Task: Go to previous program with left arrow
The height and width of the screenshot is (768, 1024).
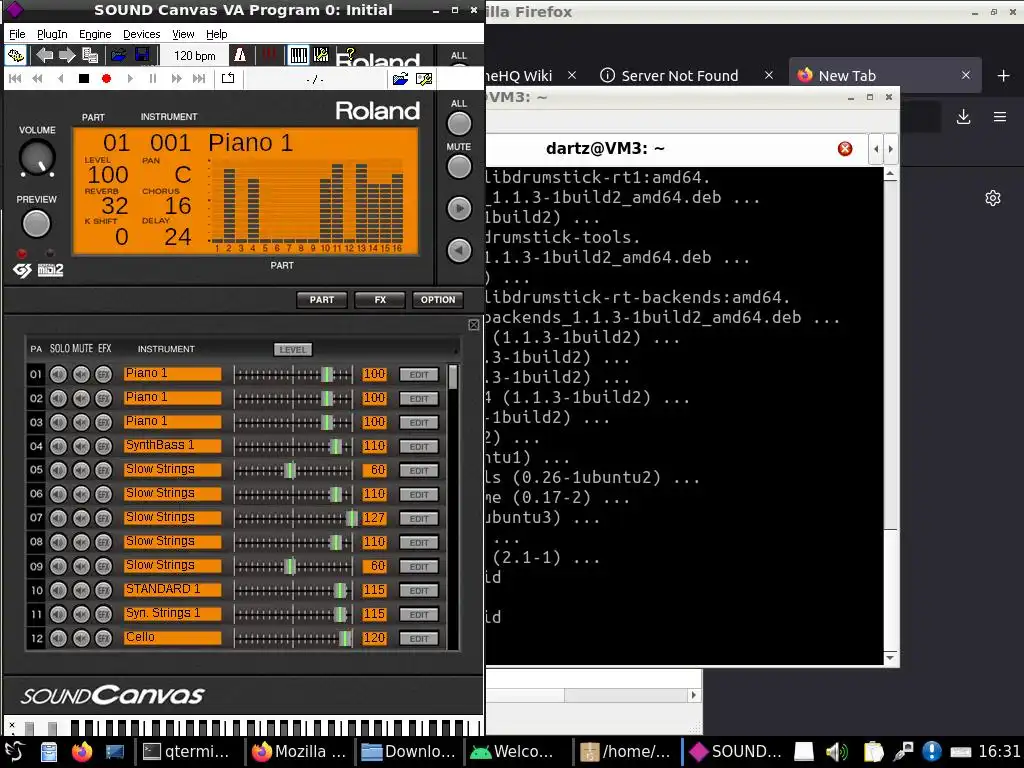Action: point(44,56)
